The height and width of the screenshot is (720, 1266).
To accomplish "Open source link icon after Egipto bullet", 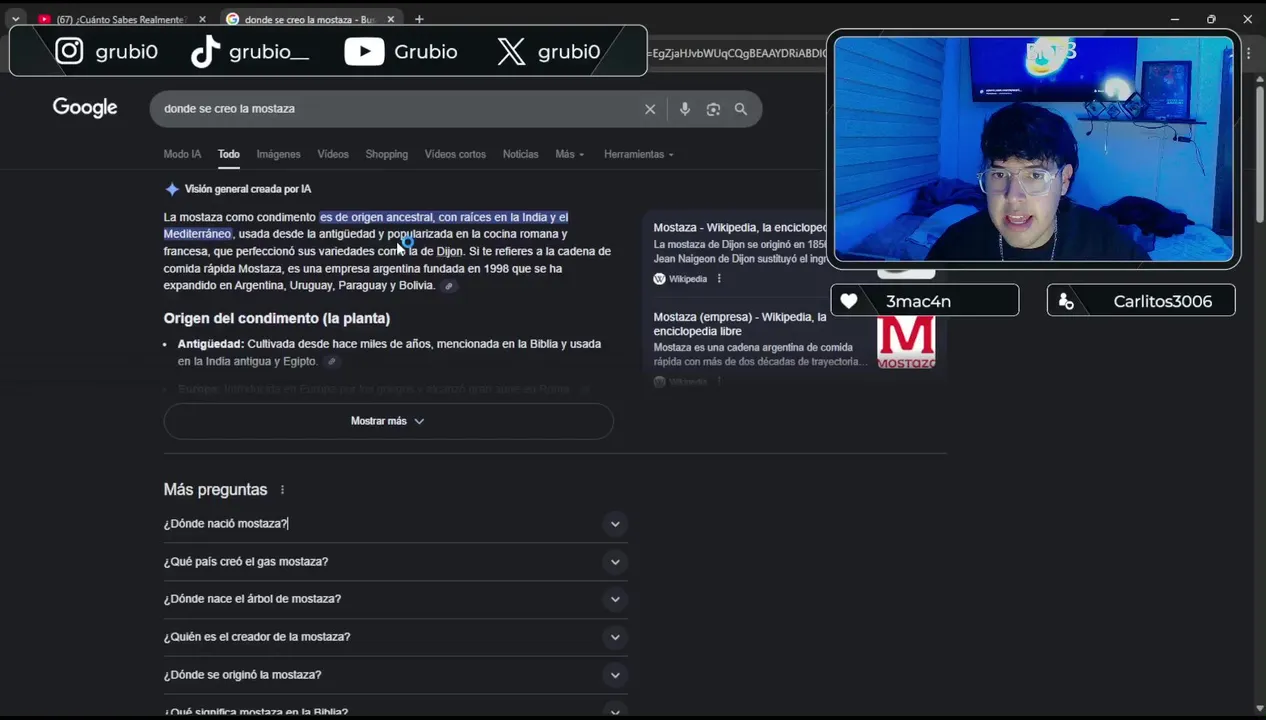I will (x=331, y=362).
